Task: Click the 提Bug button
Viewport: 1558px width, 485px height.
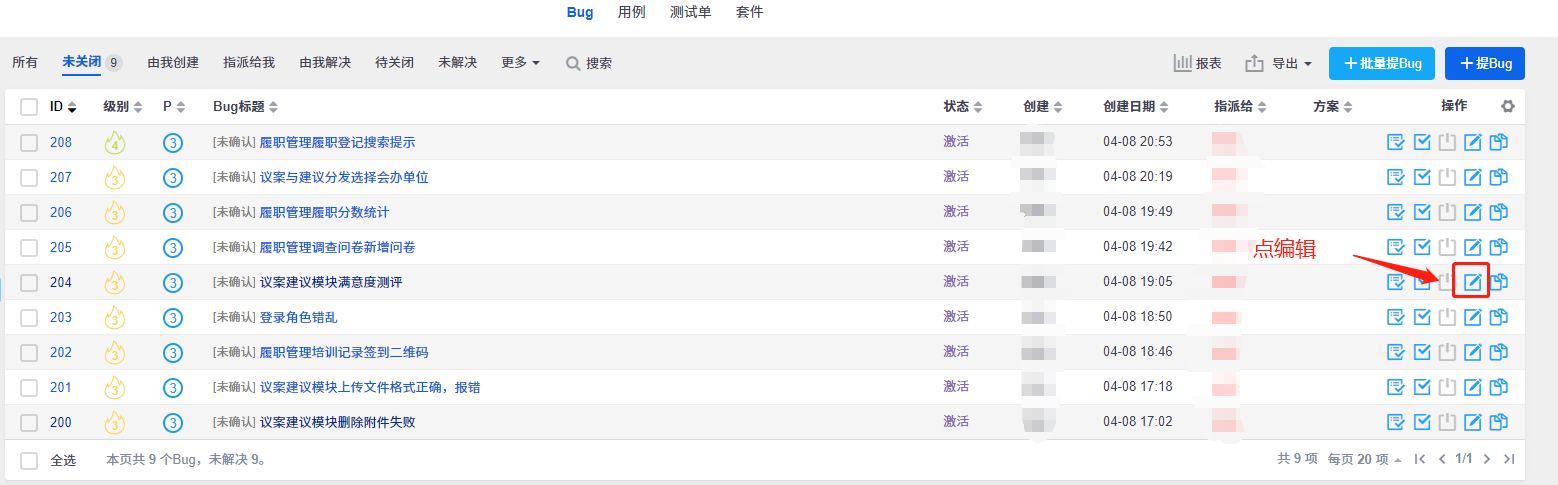Action: point(1485,63)
